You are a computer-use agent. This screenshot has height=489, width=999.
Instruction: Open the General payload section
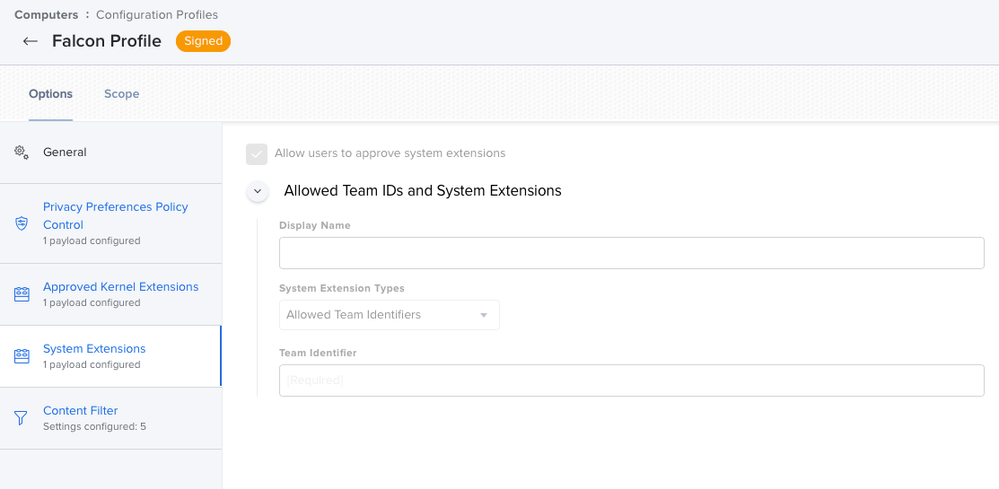[x=111, y=152]
